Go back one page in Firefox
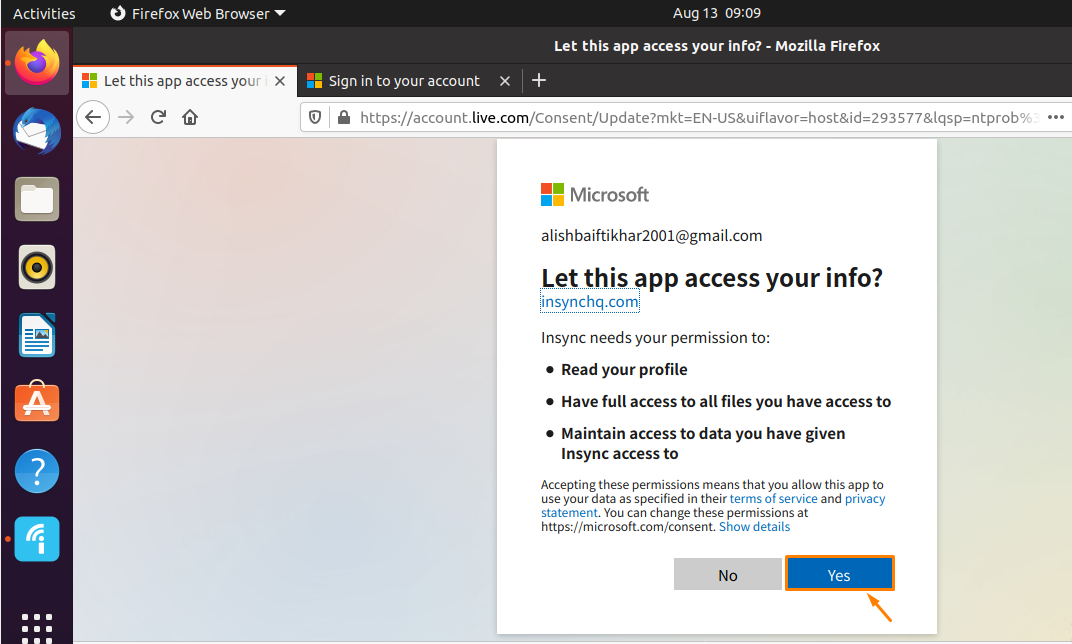This screenshot has height=644, width=1072. 93,118
